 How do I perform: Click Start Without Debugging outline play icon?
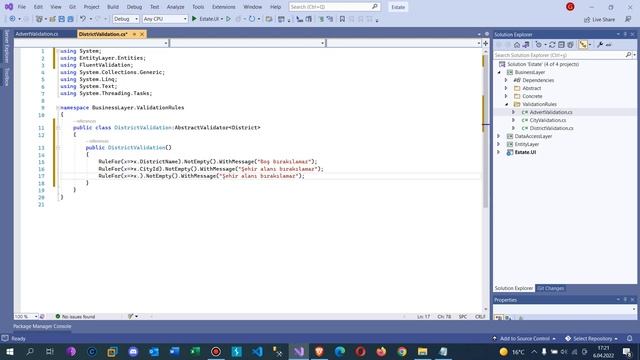[x=229, y=19]
